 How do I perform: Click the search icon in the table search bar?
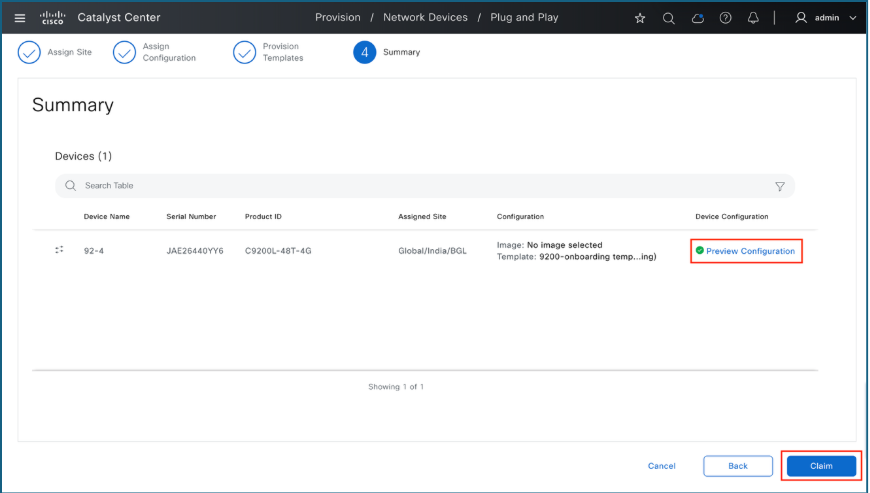coord(70,186)
